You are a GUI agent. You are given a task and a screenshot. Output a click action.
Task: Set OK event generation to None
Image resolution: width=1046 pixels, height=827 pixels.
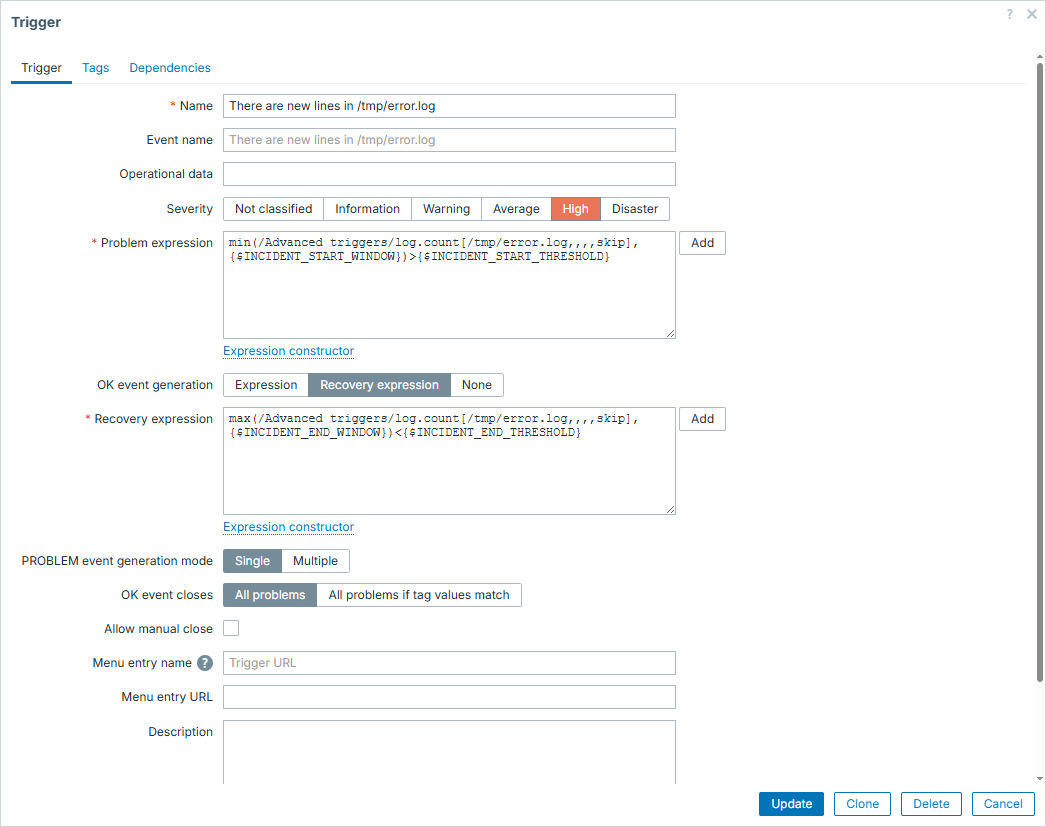click(x=477, y=385)
